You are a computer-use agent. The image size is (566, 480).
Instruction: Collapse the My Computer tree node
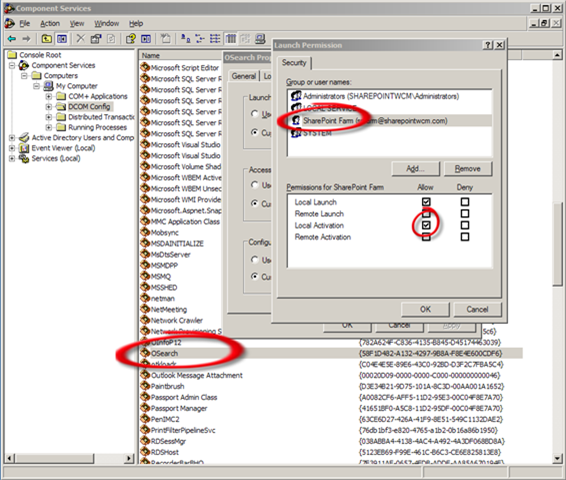[36, 86]
